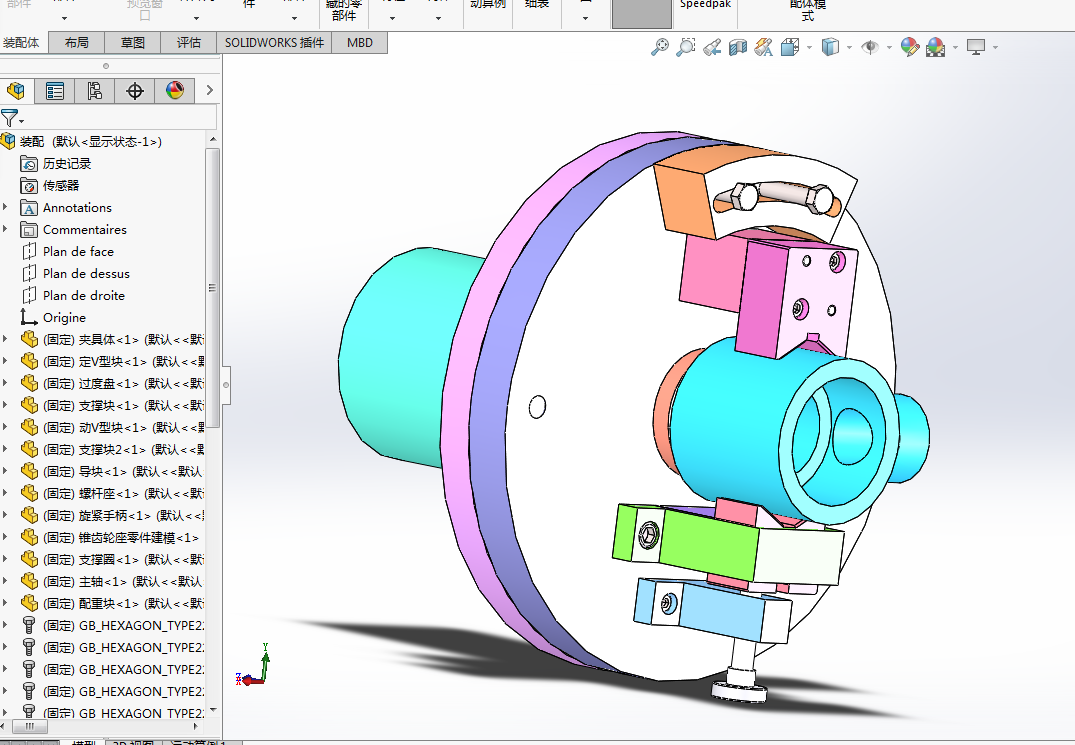Activate the Section View tool
The height and width of the screenshot is (745, 1075).
point(738,47)
